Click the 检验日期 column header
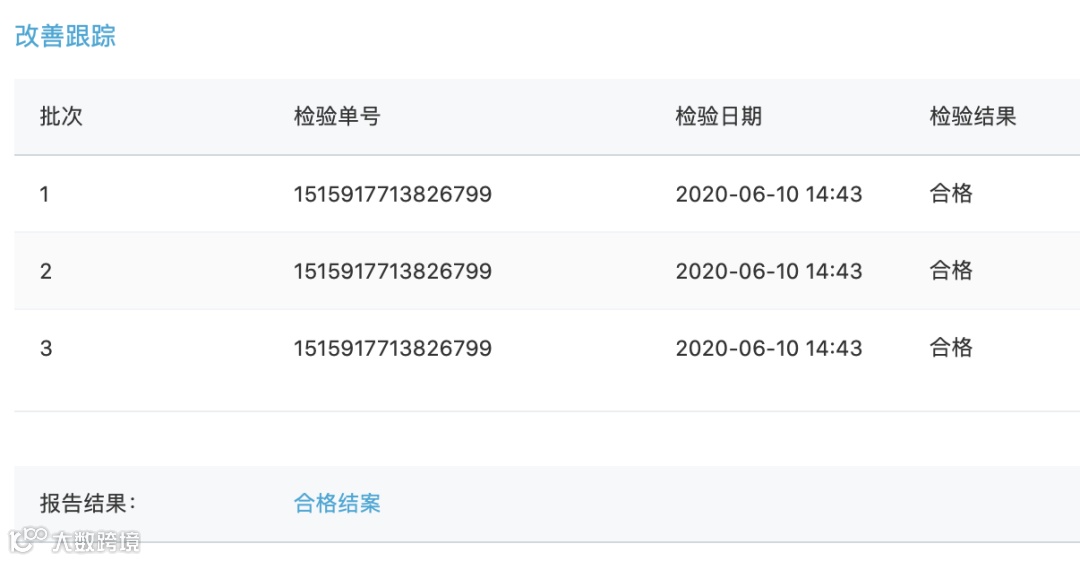The height and width of the screenshot is (561, 1080). pyautogui.click(x=718, y=116)
